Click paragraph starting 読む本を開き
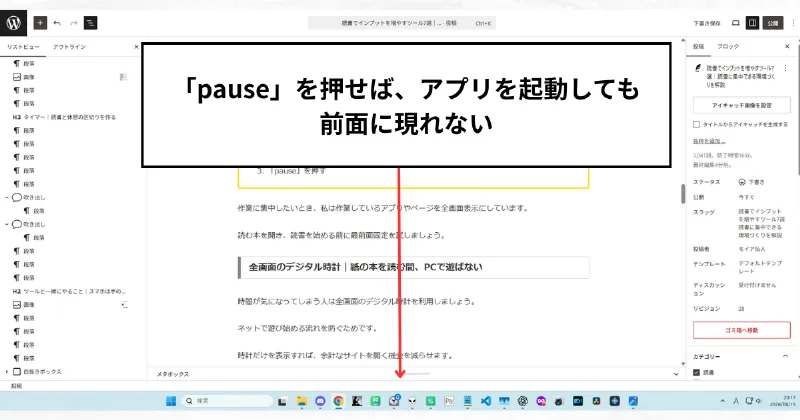Viewport: 800px width, 420px height. [x=342, y=235]
